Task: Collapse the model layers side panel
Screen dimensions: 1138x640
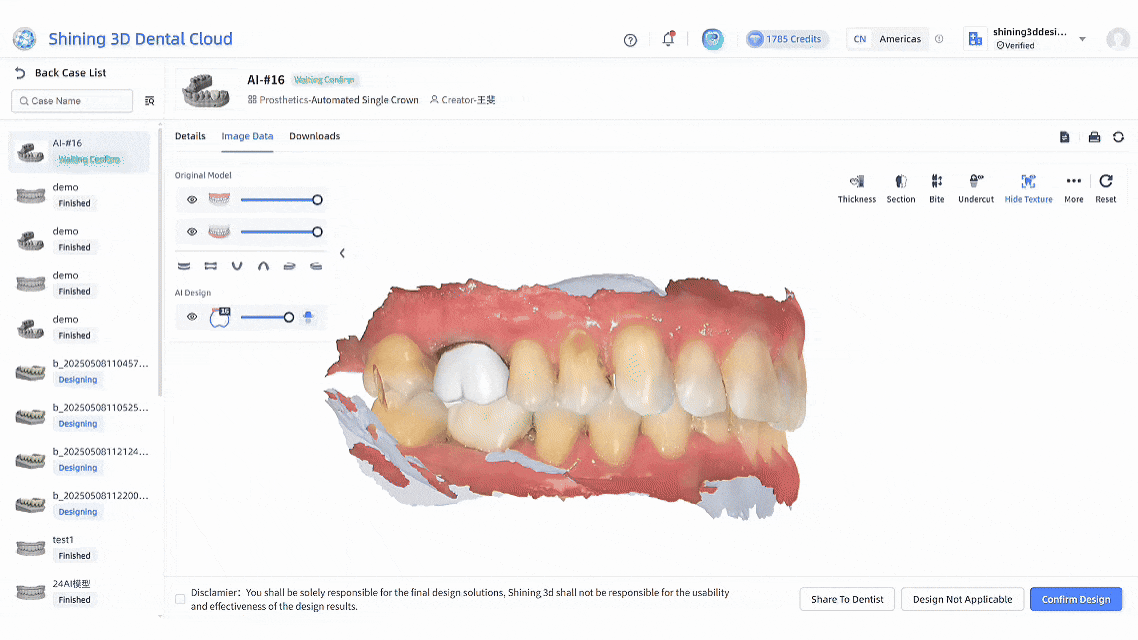Action: [342, 253]
